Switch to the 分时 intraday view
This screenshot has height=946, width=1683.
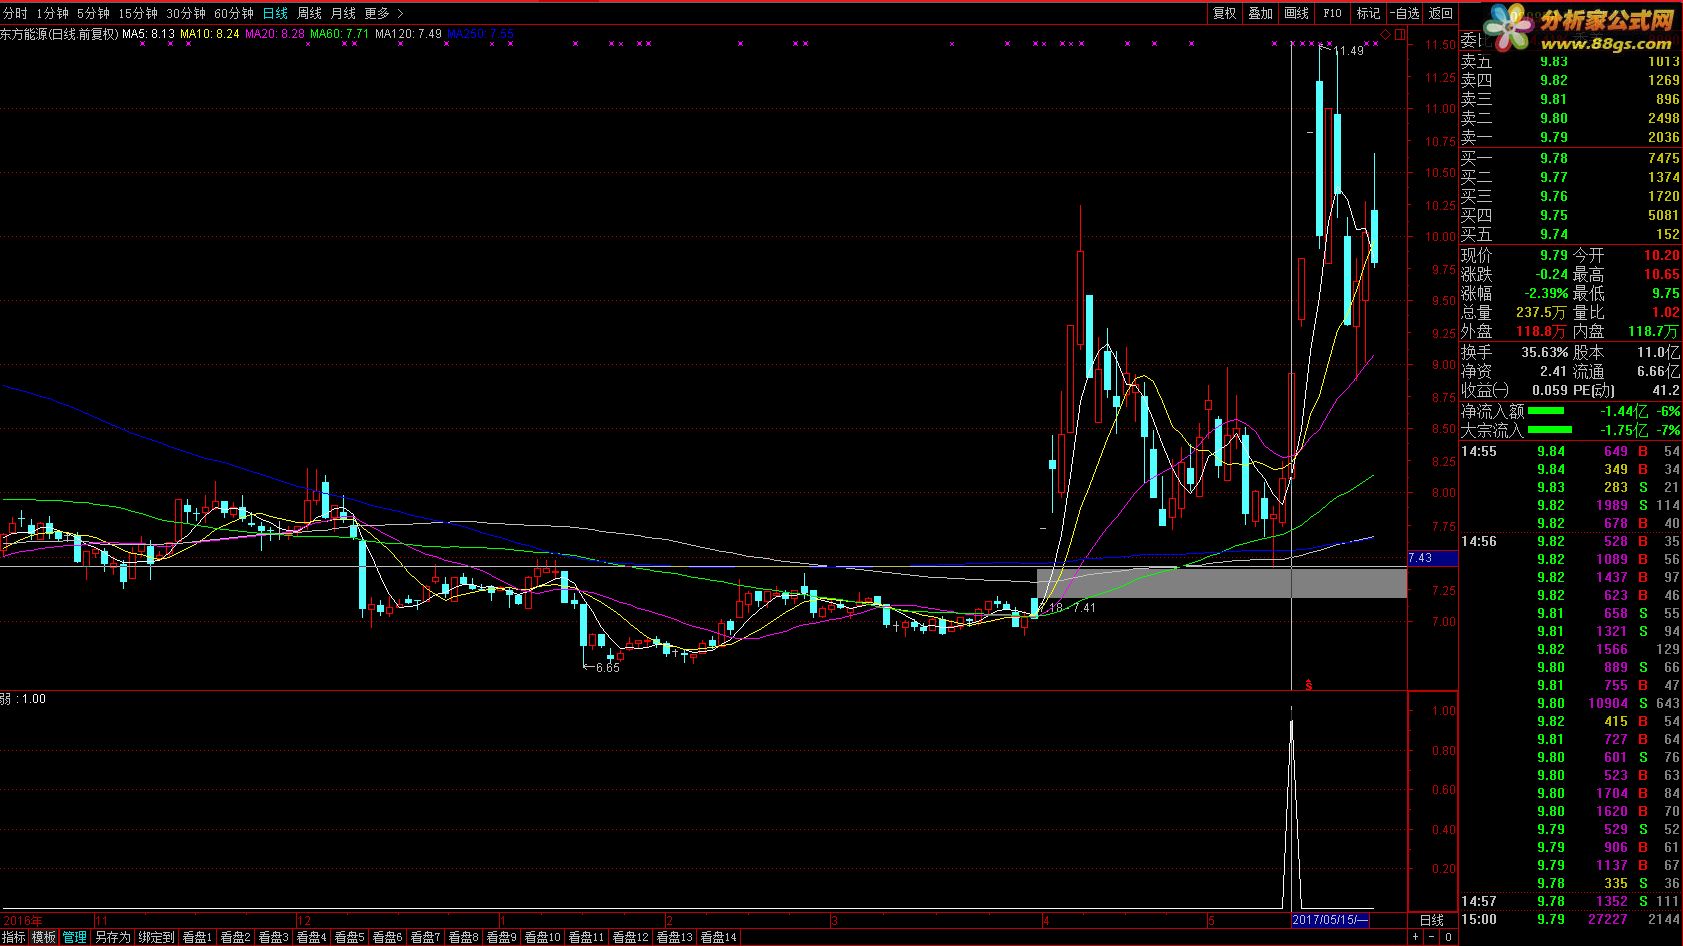pyautogui.click(x=15, y=13)
